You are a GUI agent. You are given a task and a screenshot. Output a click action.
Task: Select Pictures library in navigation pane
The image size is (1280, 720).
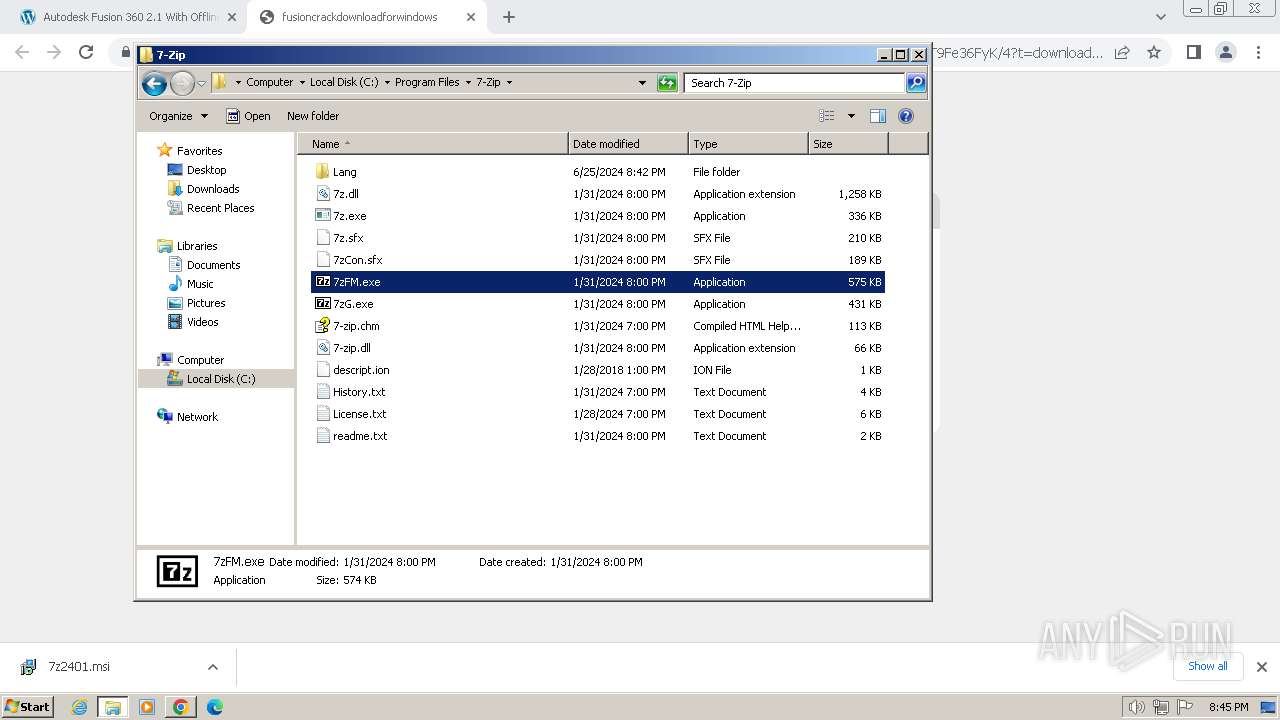pos(206,303)
